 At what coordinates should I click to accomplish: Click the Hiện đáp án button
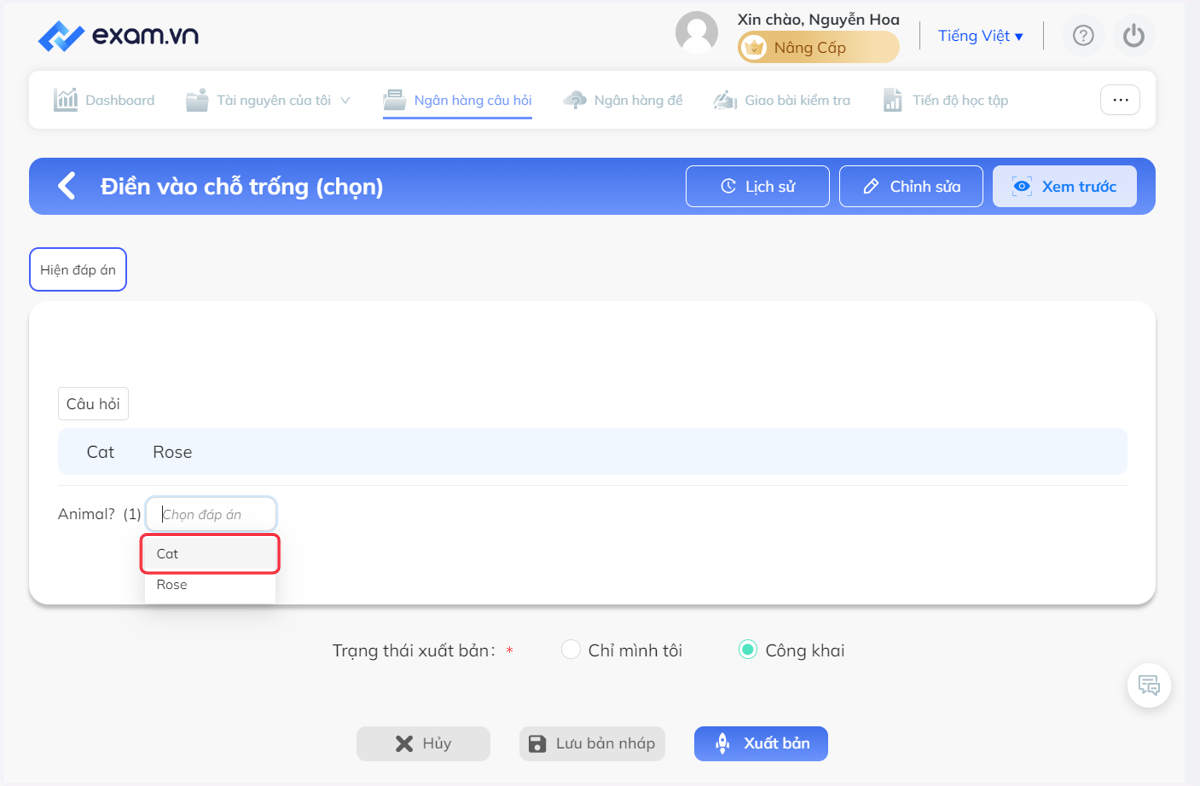coord(78,270)
